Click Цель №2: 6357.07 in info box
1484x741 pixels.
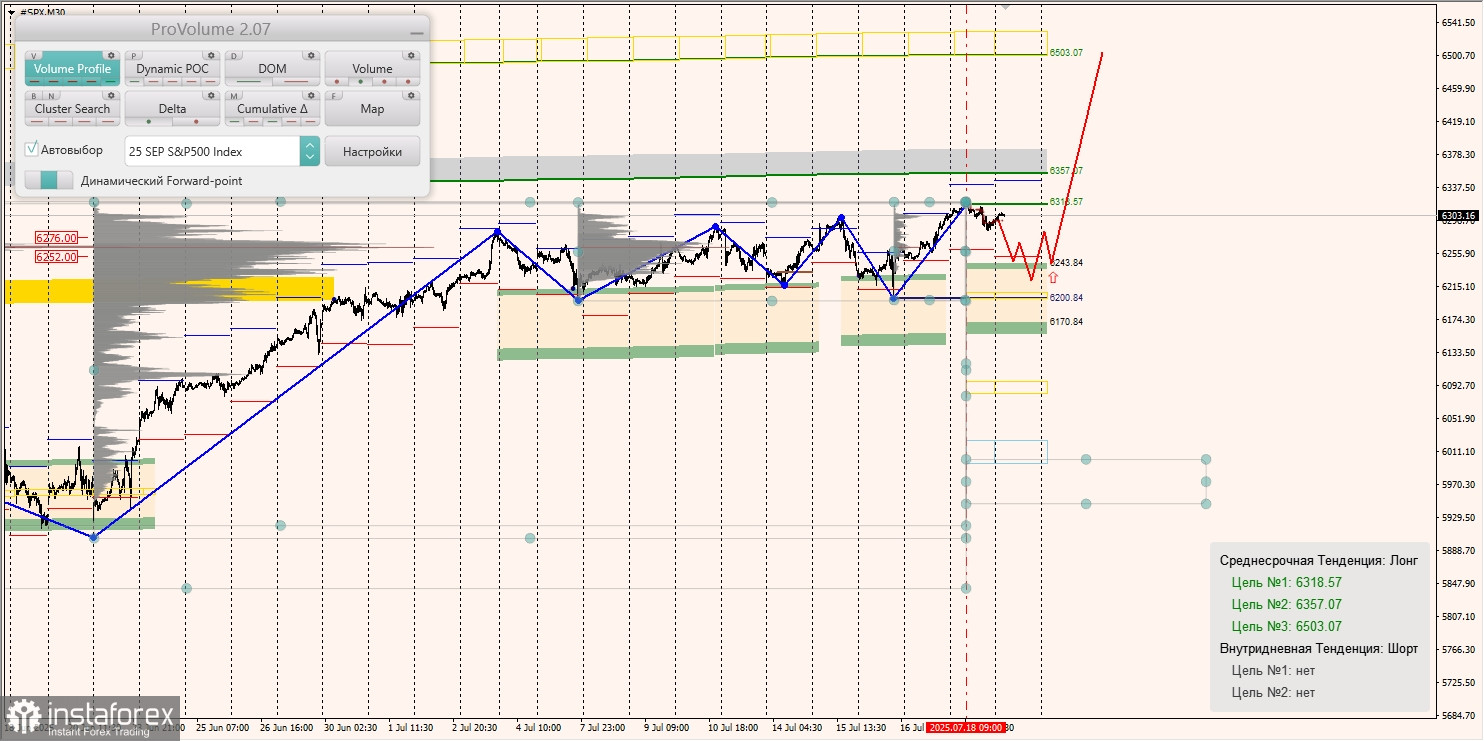[x=1286, y=604]
